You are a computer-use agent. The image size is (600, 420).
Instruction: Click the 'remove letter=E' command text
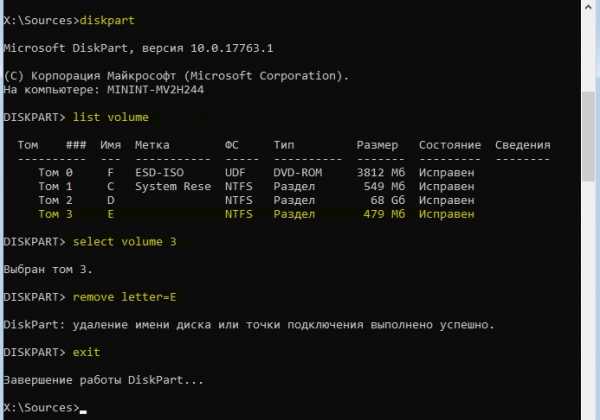(x=124, y=297)
